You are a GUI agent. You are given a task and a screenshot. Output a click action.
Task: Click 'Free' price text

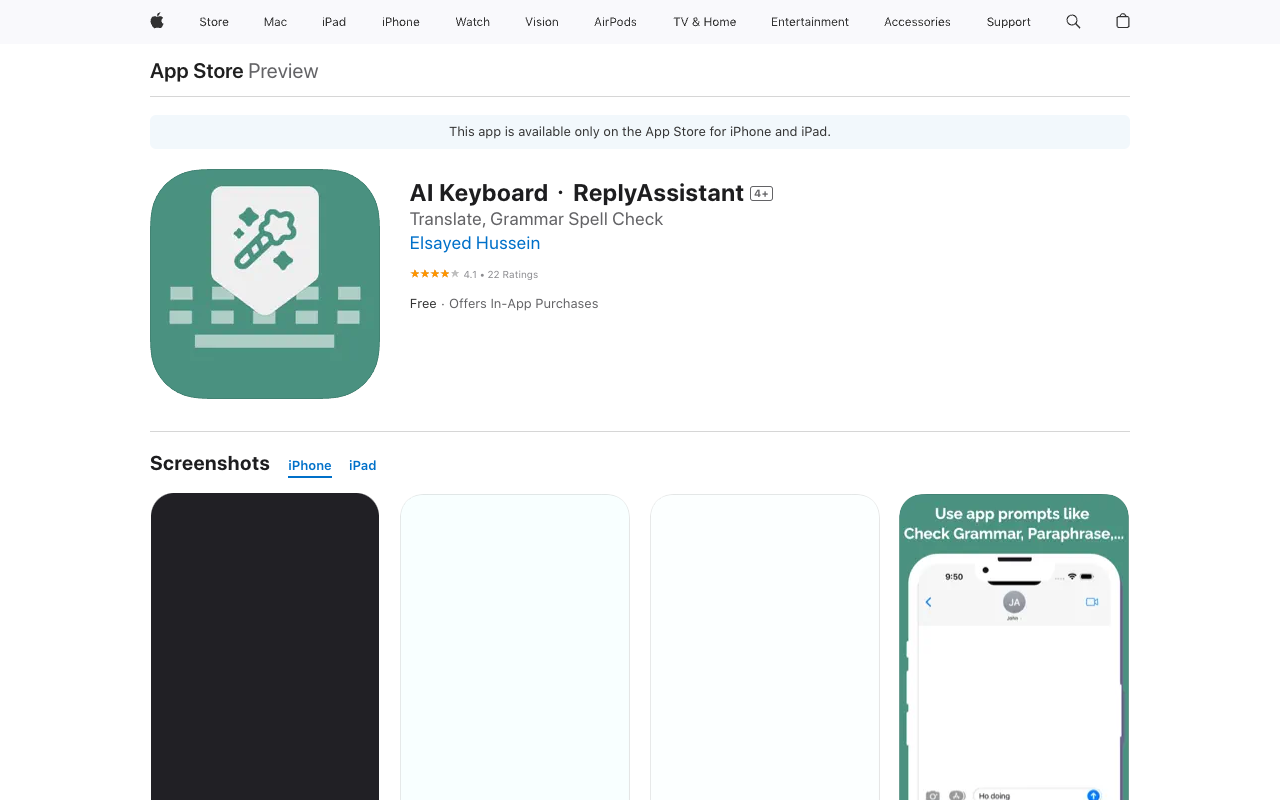point(423,304)
